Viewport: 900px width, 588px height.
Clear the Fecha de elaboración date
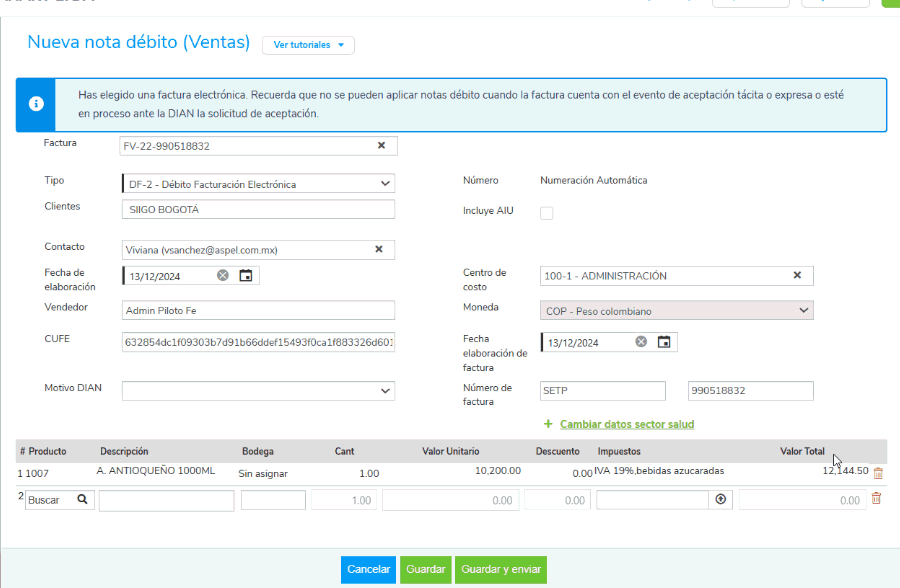click(223, 276)
